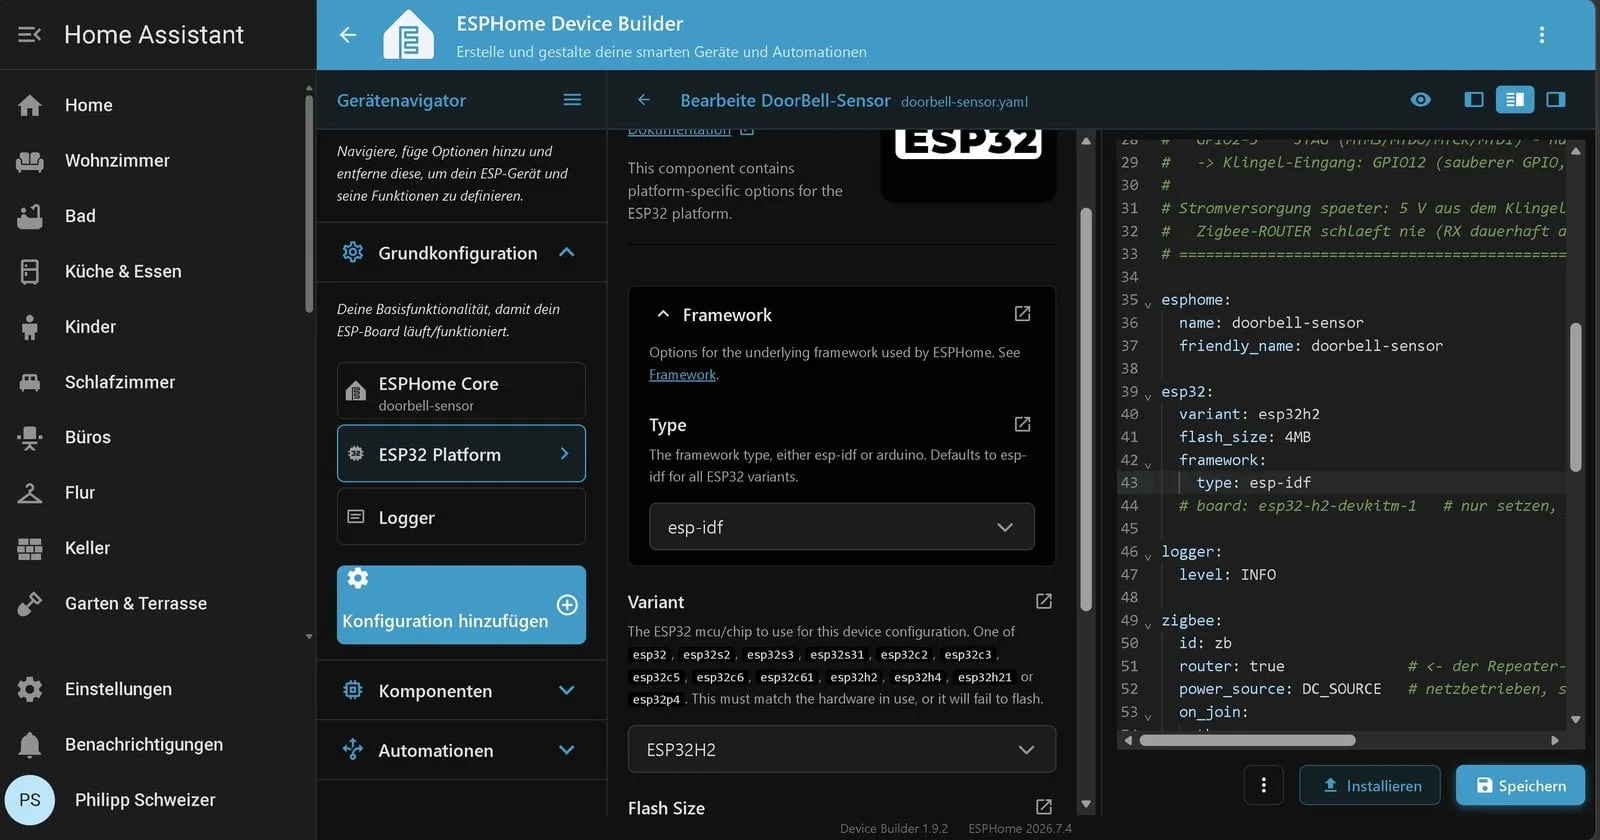Image resolution: width=1600 pixels, height=840 pixels.
Task: Open Variant documentation external link icon
Action: point(1044,601)
